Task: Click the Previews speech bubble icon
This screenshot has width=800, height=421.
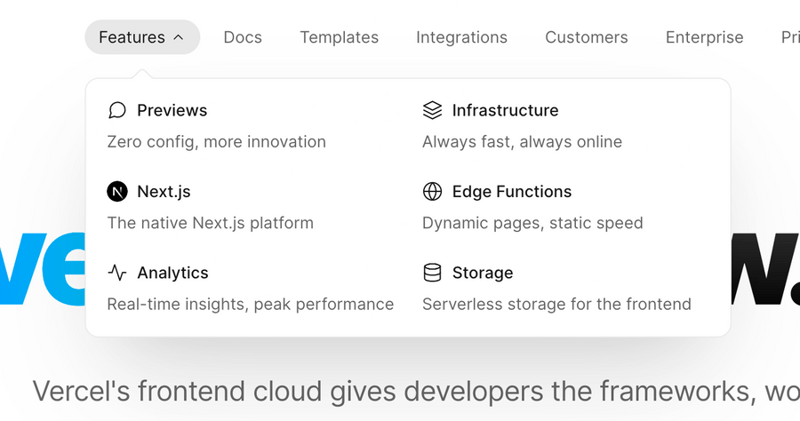Action: (x=117, y=110)
